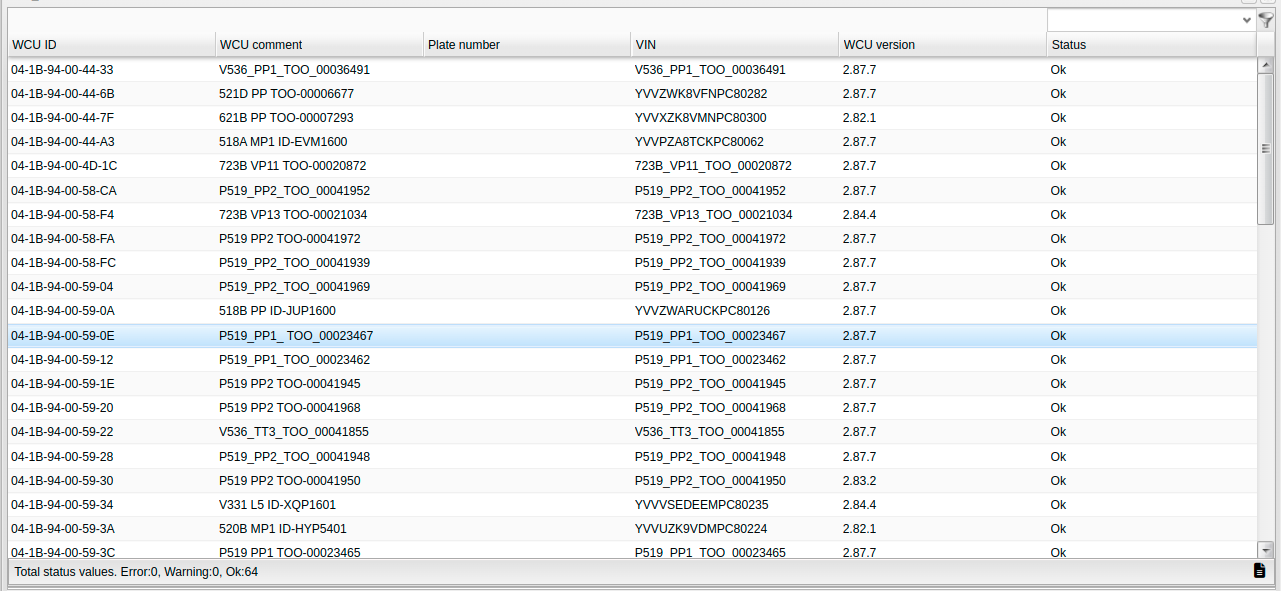Click the Status column header

(x=1150, y=45)
